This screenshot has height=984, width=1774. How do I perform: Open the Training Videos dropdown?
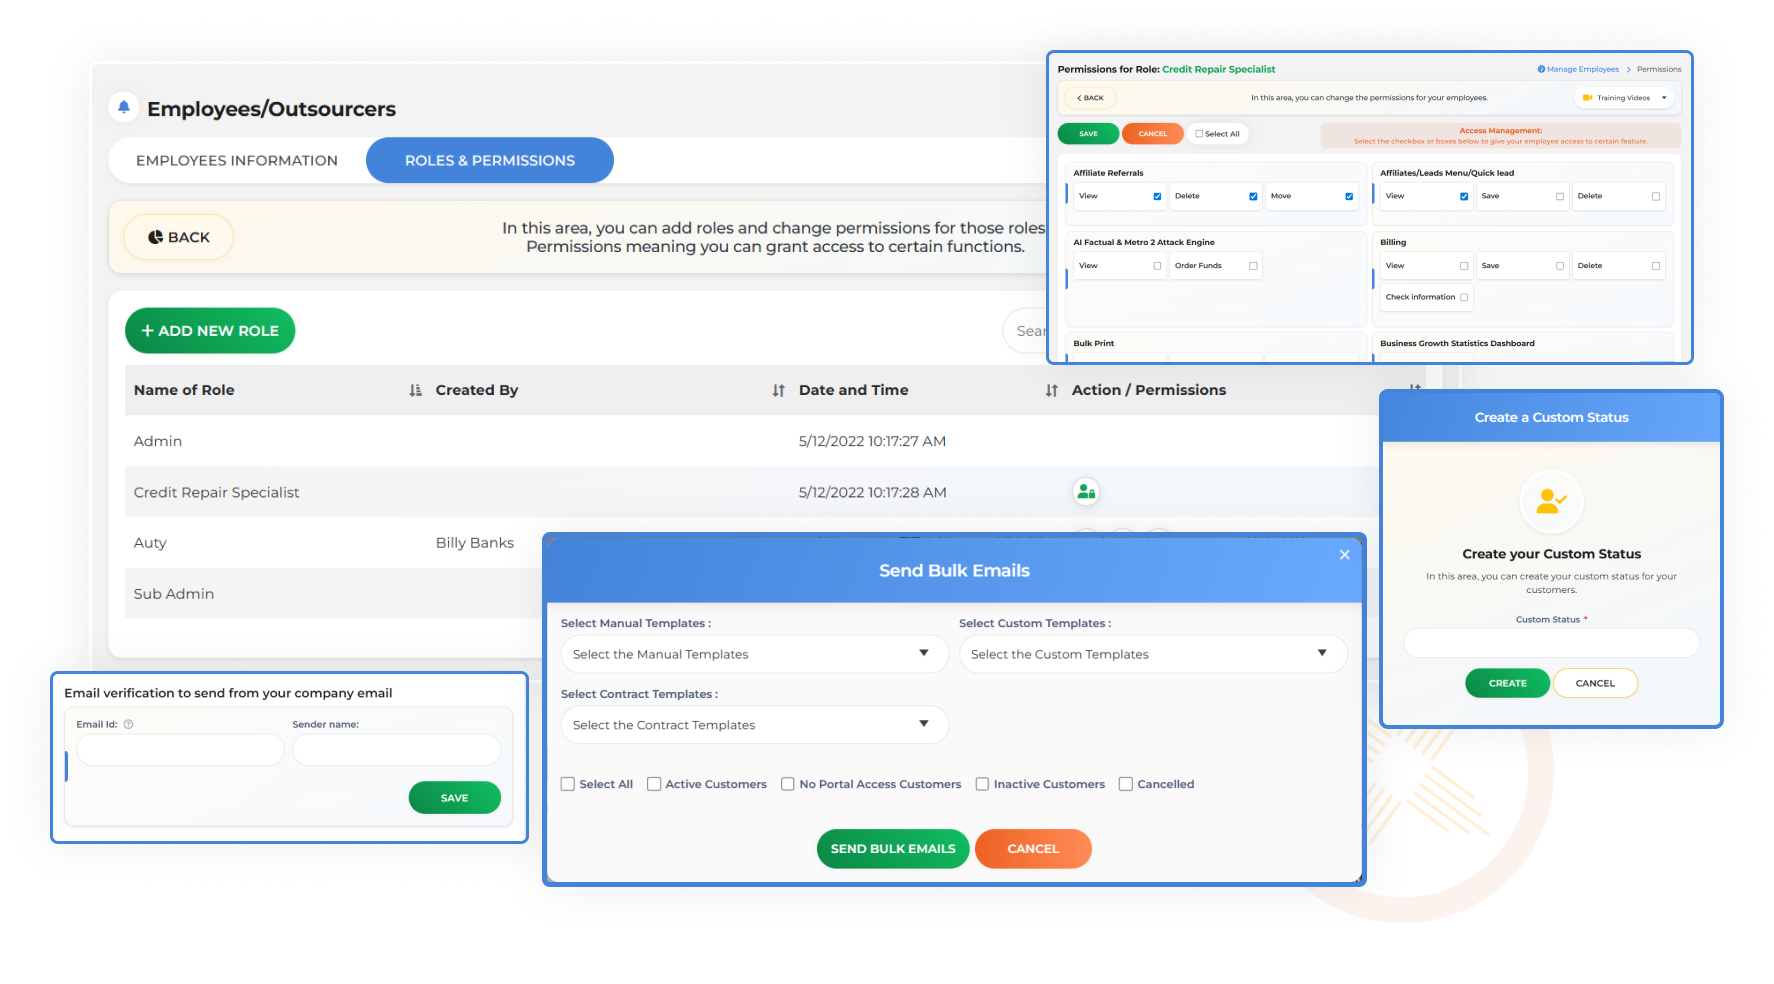pos(1626,98)
